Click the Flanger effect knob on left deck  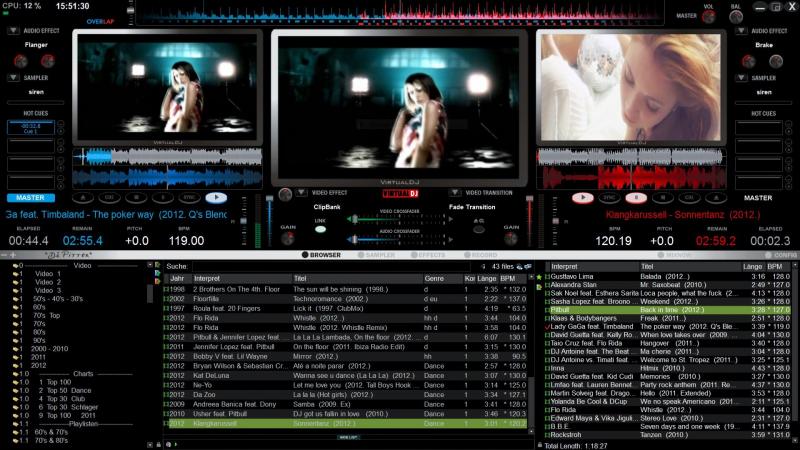20,61
